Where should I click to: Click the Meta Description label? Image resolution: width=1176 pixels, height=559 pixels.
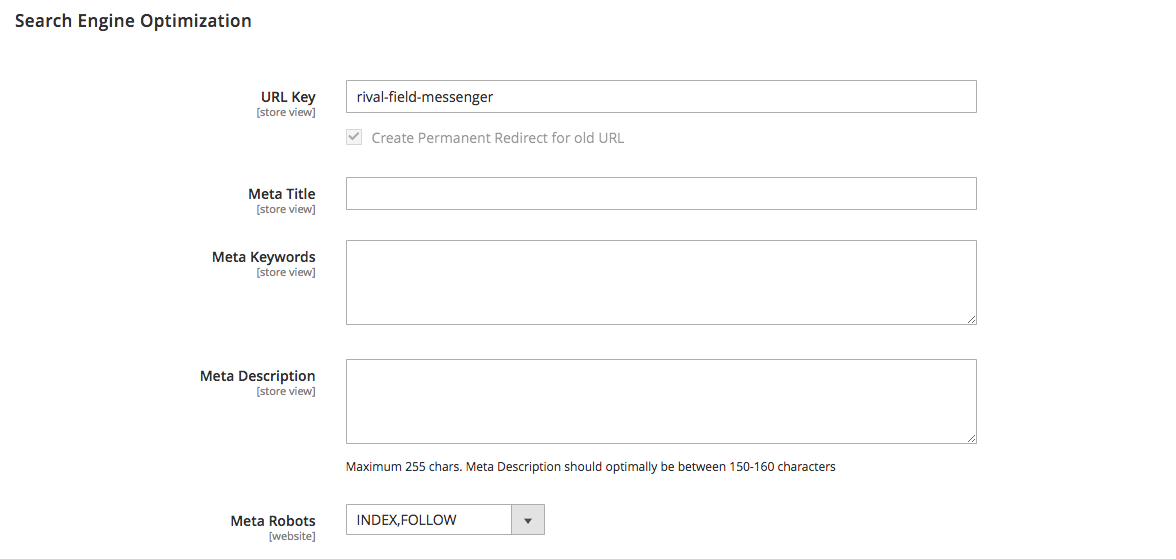pos(258,376)
